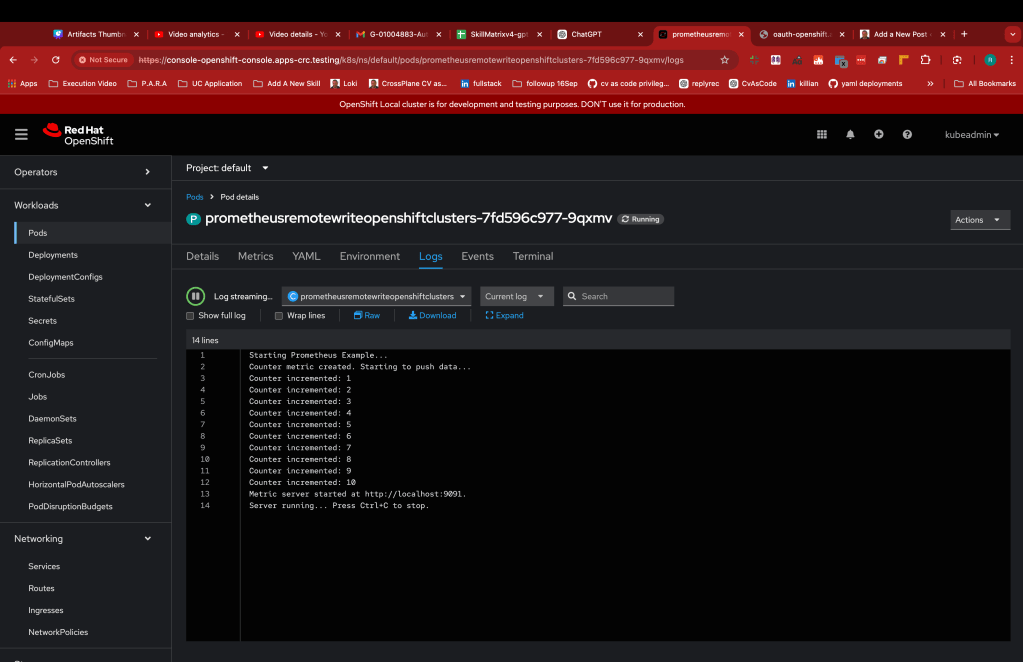Close the ChatGPT tab
The width and height of the screenshot is (1023, 662).
point(640,35)
